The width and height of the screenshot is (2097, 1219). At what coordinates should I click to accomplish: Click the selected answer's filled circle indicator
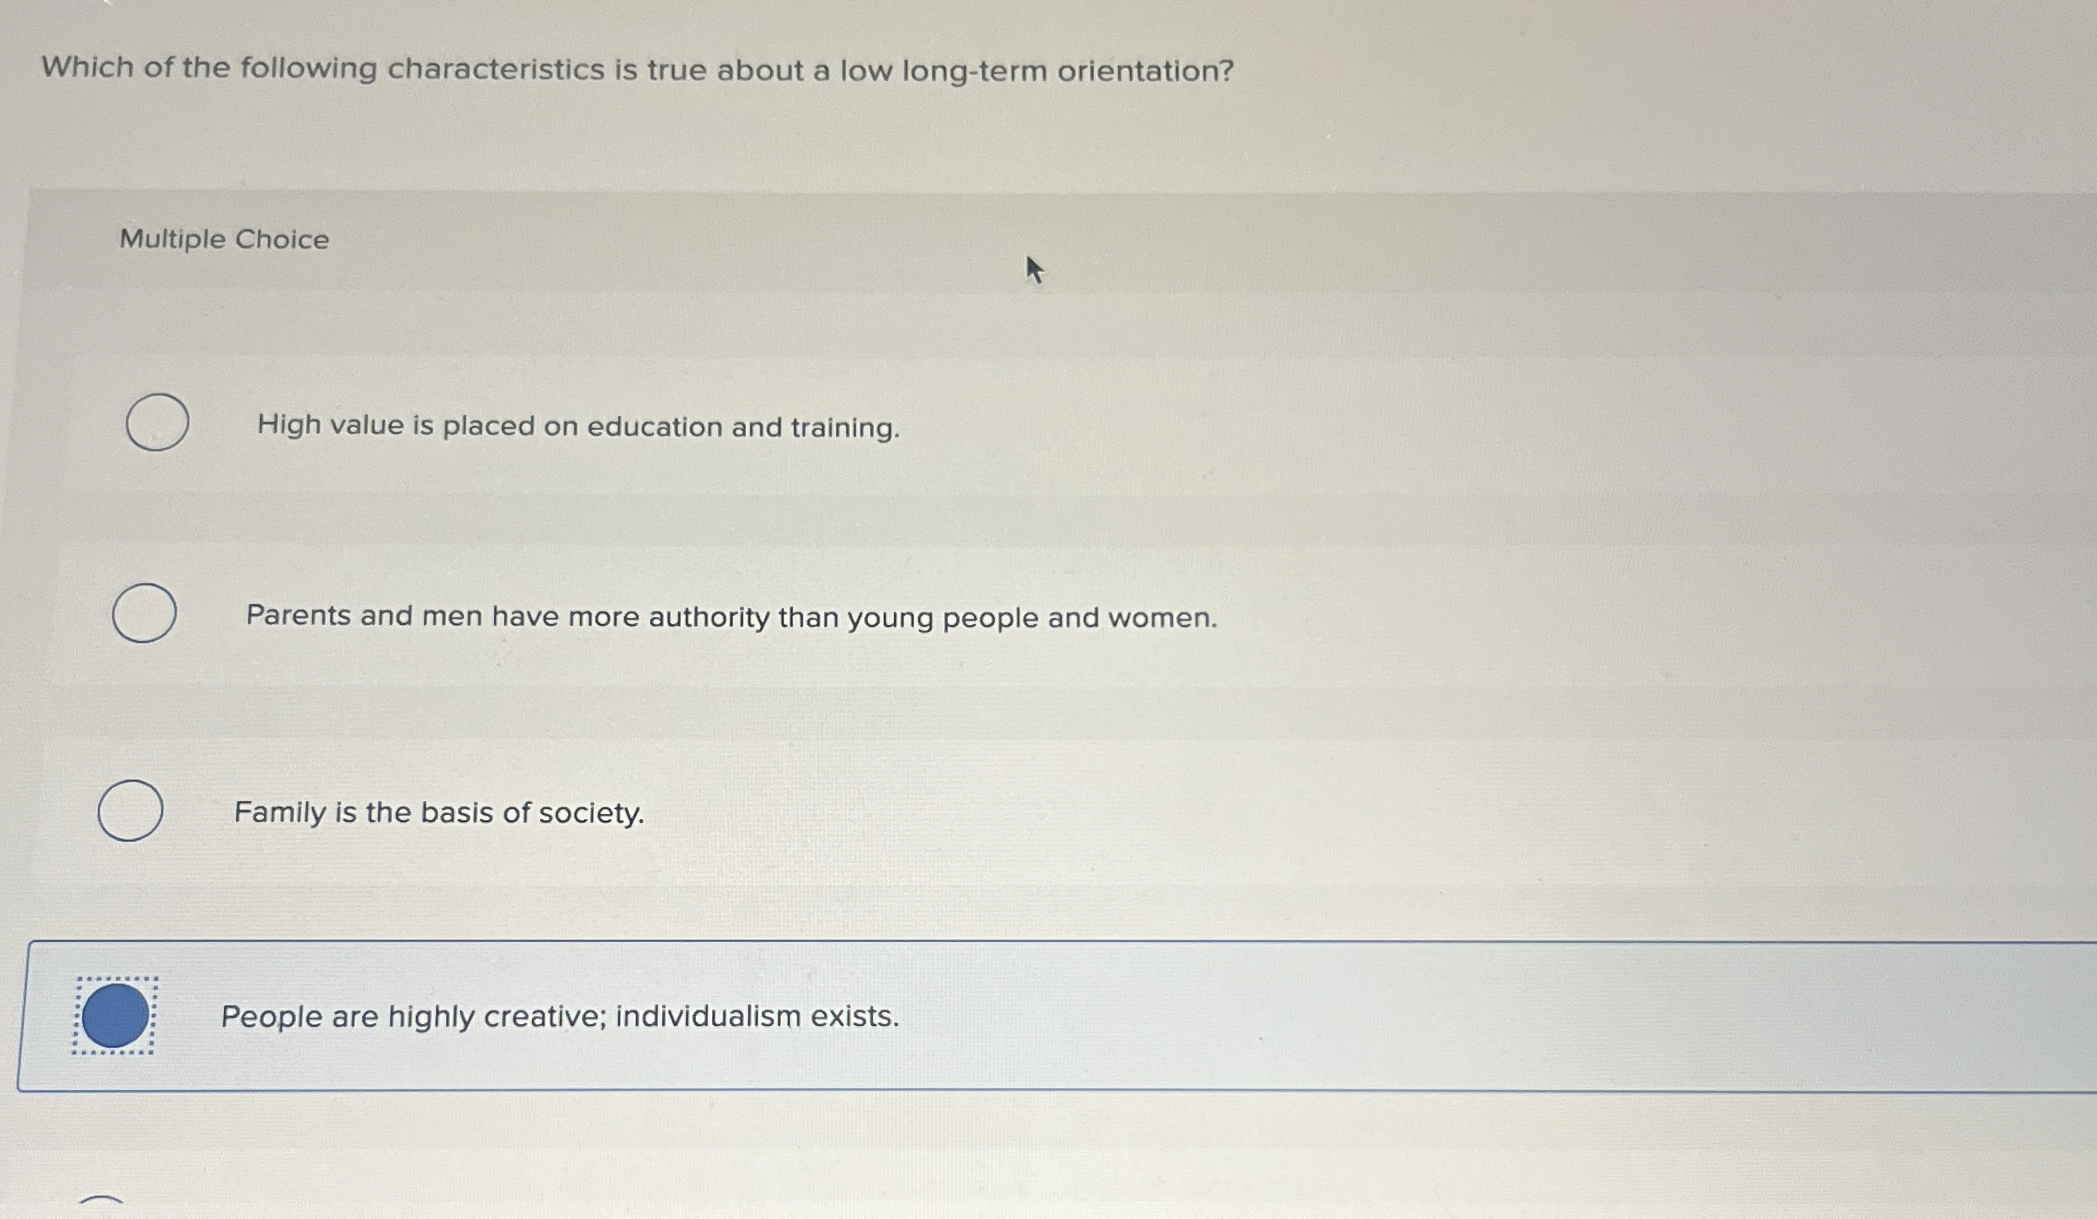[x=117, y=1016]
